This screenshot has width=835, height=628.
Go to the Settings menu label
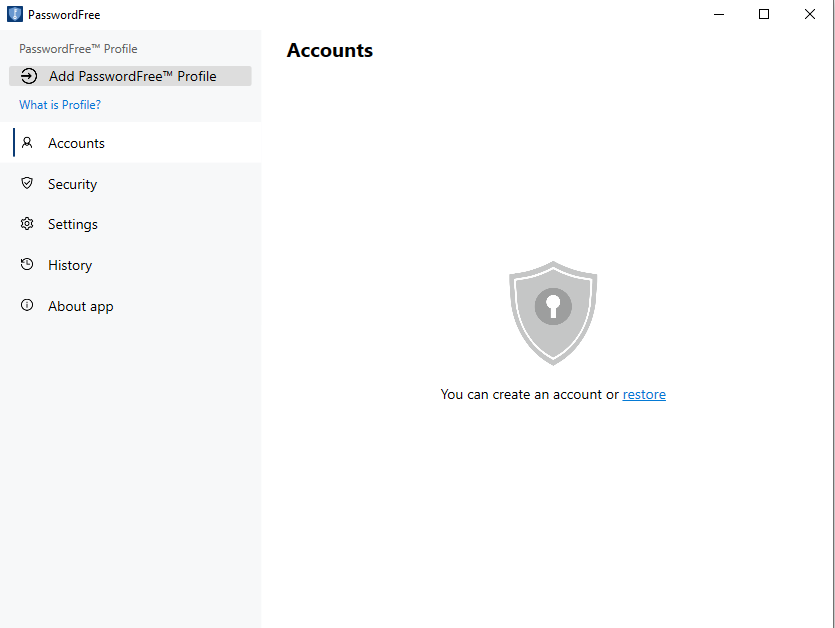(x=73, y=224)
